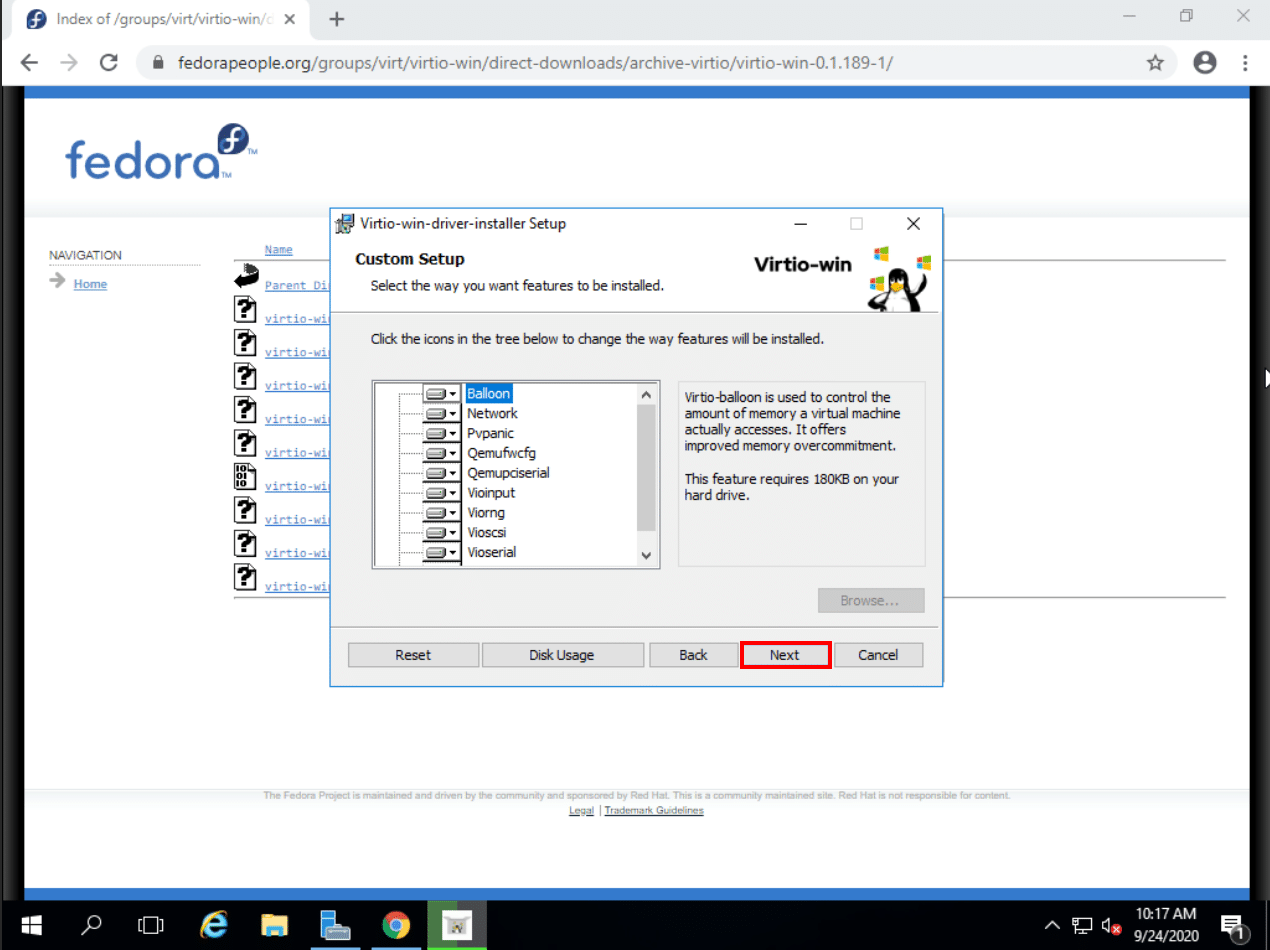Open the Qemufwcfg feature install-state dropdown
Image resolution: width=1270 pixels, height=950 pixels.
442,453
